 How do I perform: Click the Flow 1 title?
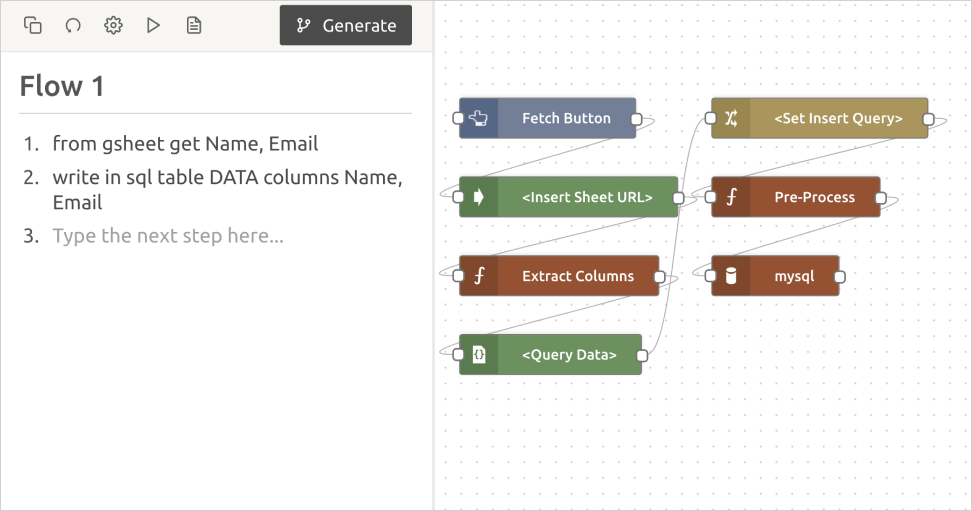62,87
